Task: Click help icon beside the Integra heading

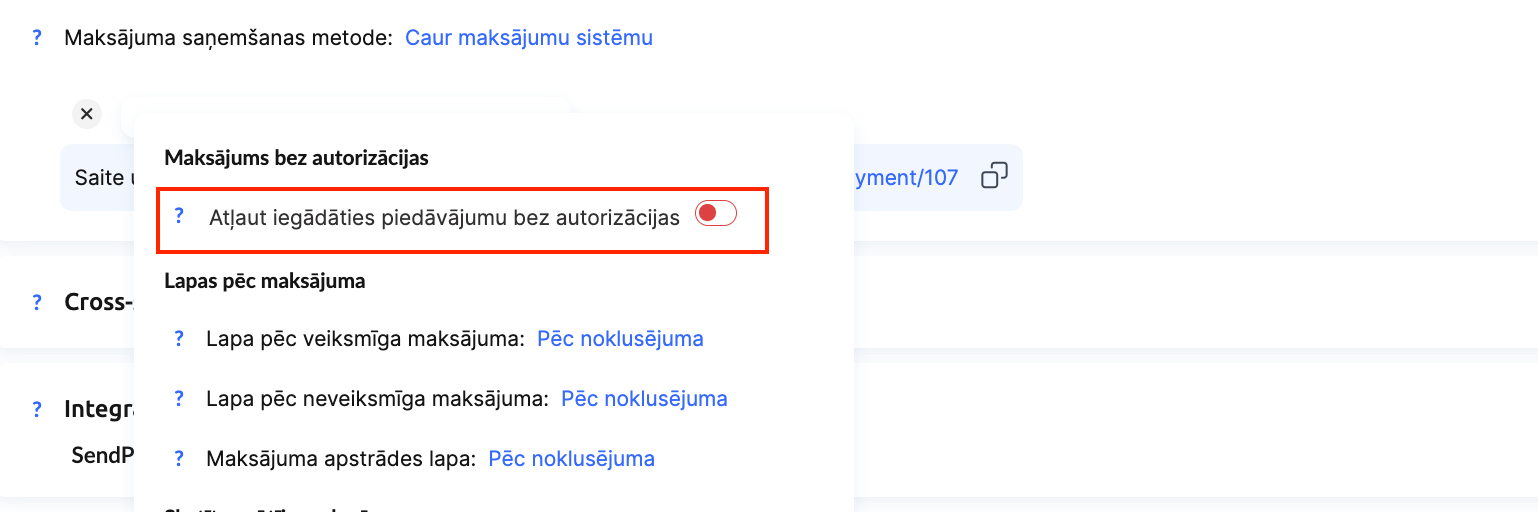Action: [x=37, y=408]
